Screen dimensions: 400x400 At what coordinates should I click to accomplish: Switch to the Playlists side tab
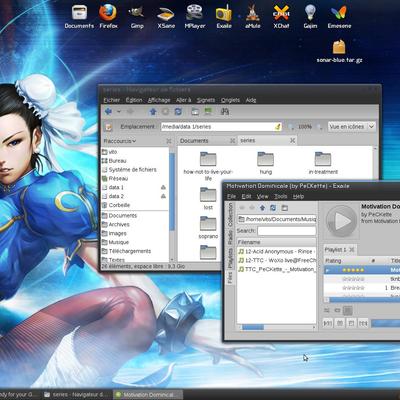pos(230,258)
